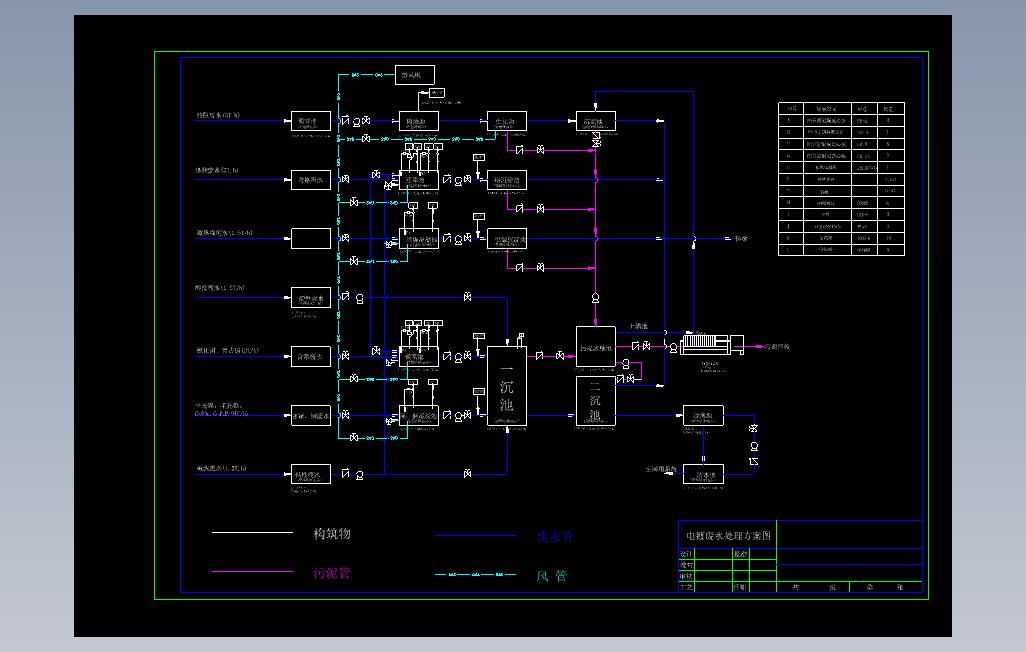
Task: Click the 上清液 supernatant label
Action: click(x=639, y=326)
